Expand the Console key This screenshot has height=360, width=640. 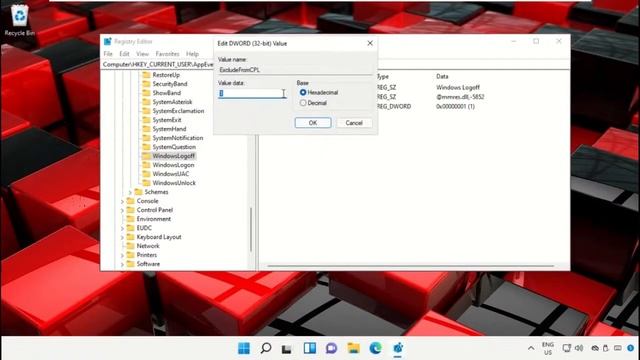coord(122,201)
